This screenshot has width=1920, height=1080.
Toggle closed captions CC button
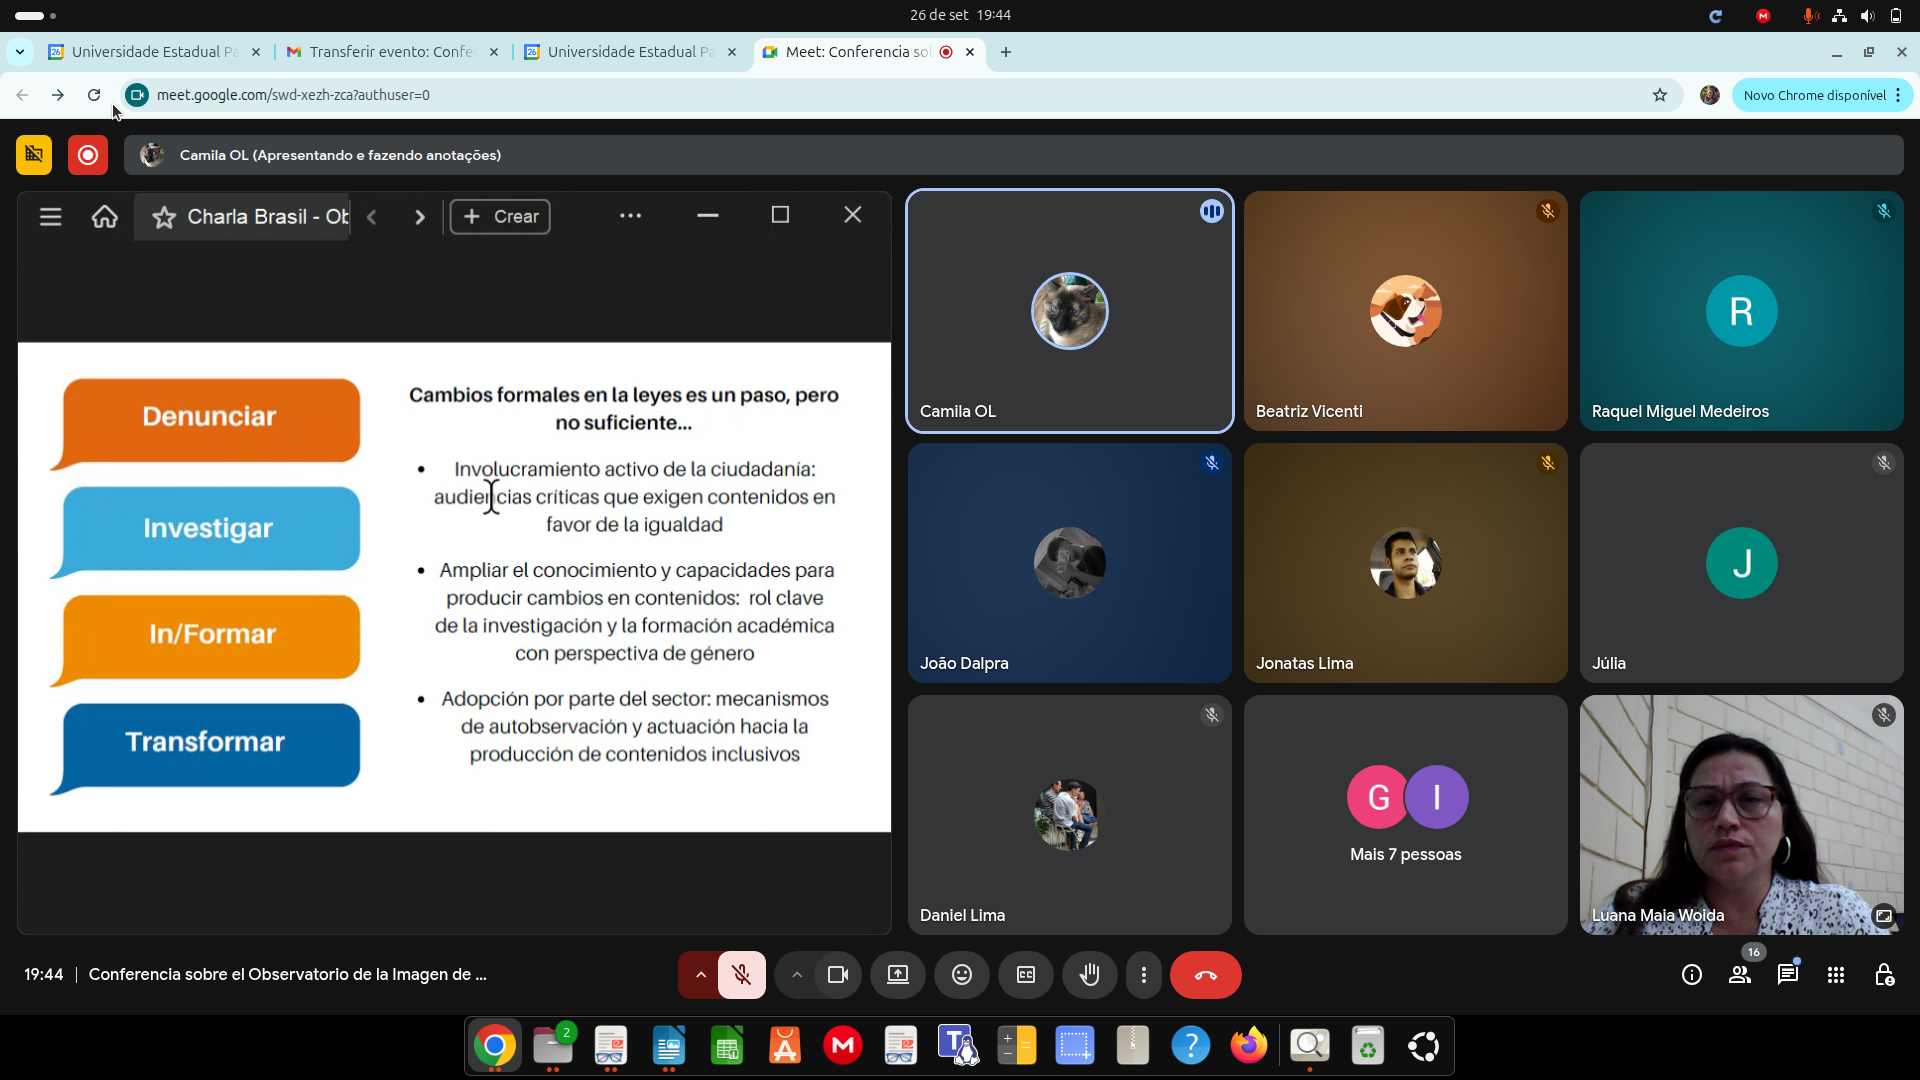click(x=1025, y=975)
